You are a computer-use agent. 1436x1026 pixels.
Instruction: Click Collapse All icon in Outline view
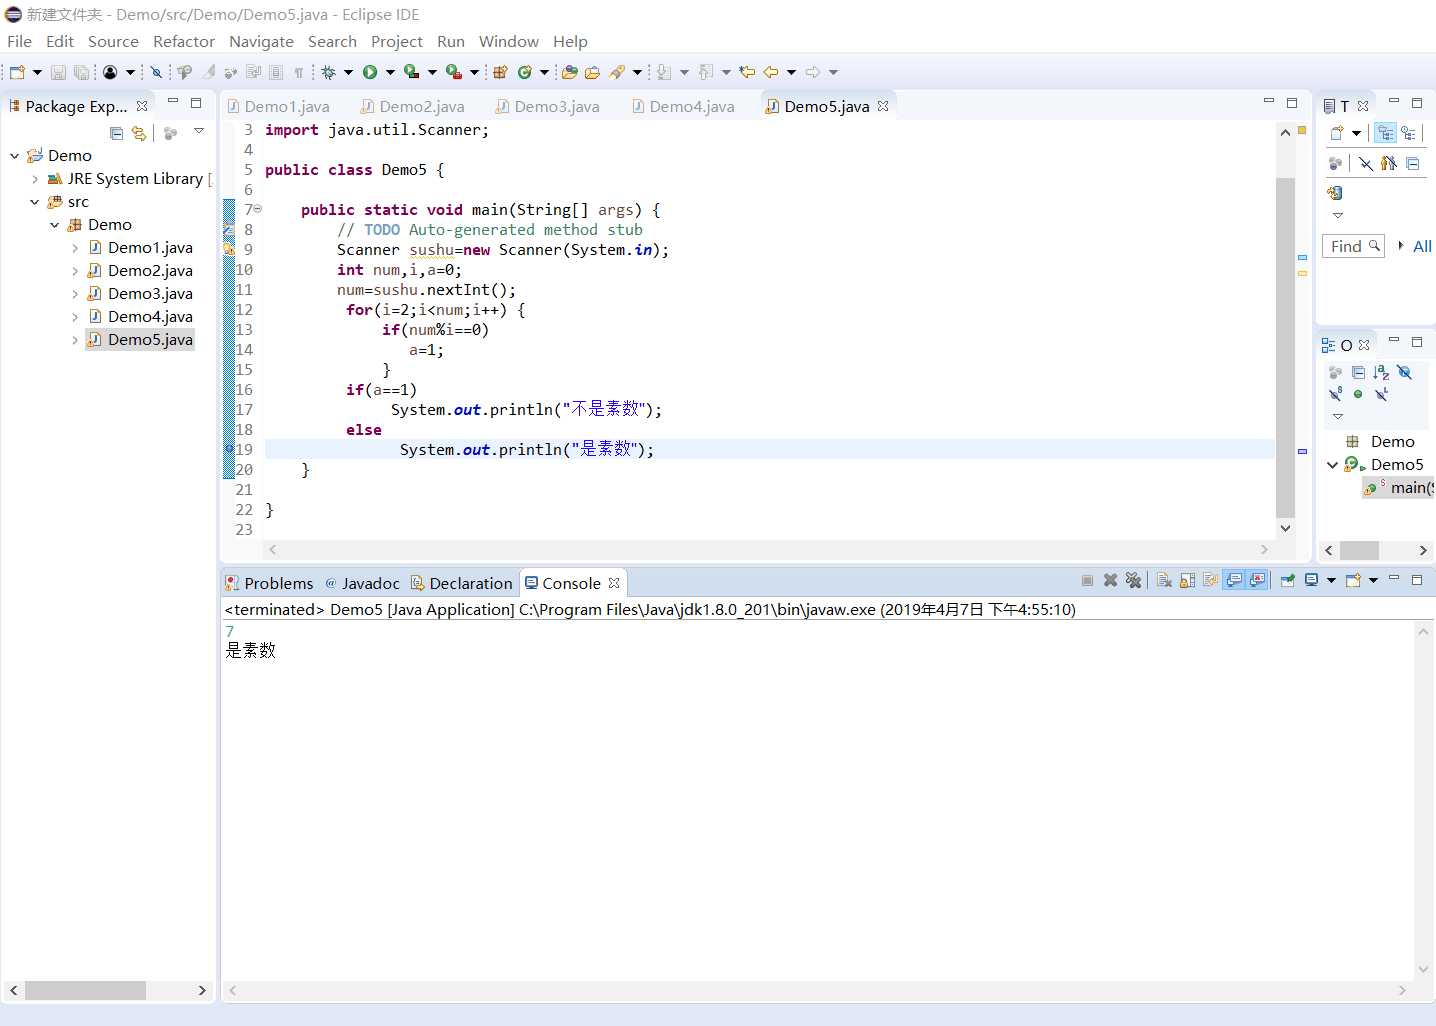point(1358,372)
